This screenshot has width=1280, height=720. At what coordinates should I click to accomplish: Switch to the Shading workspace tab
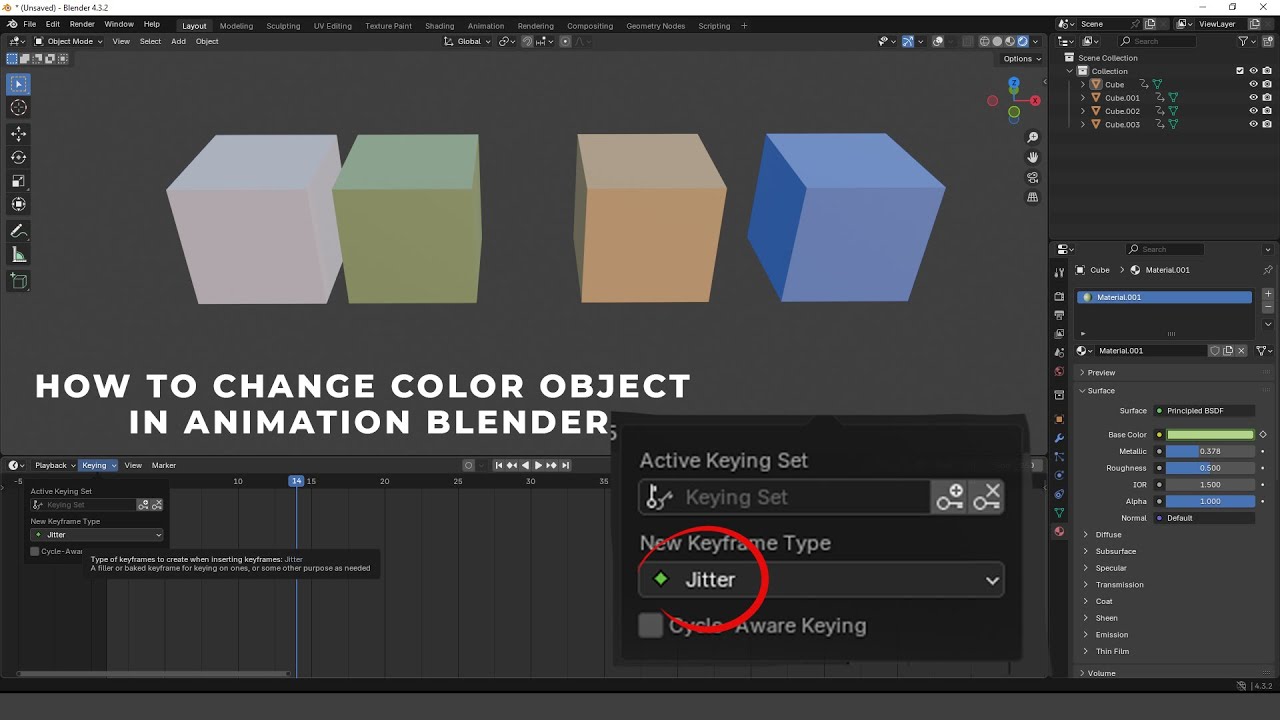tap(439, 26)
